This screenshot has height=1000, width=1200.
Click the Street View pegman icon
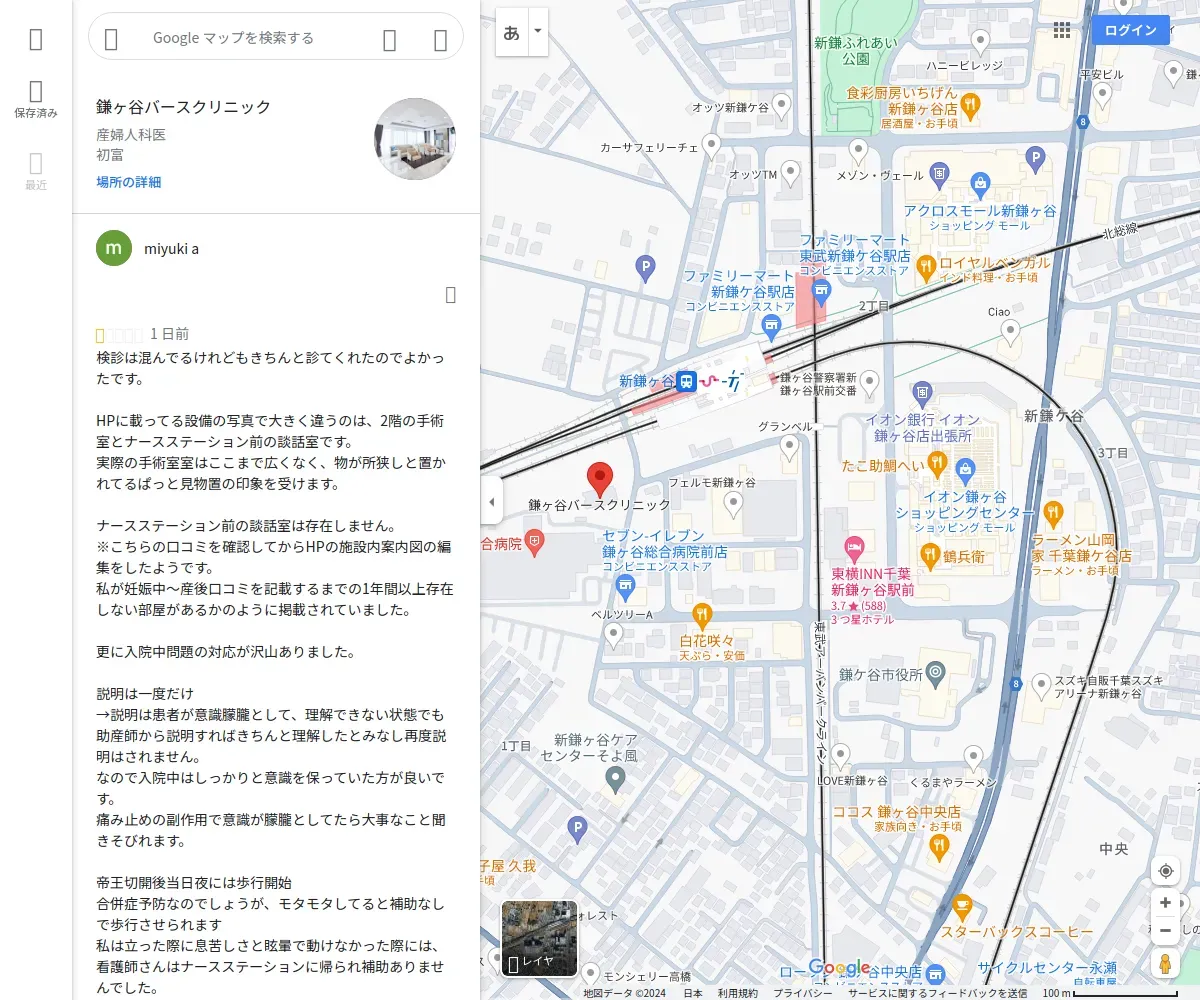[1165, 963]
